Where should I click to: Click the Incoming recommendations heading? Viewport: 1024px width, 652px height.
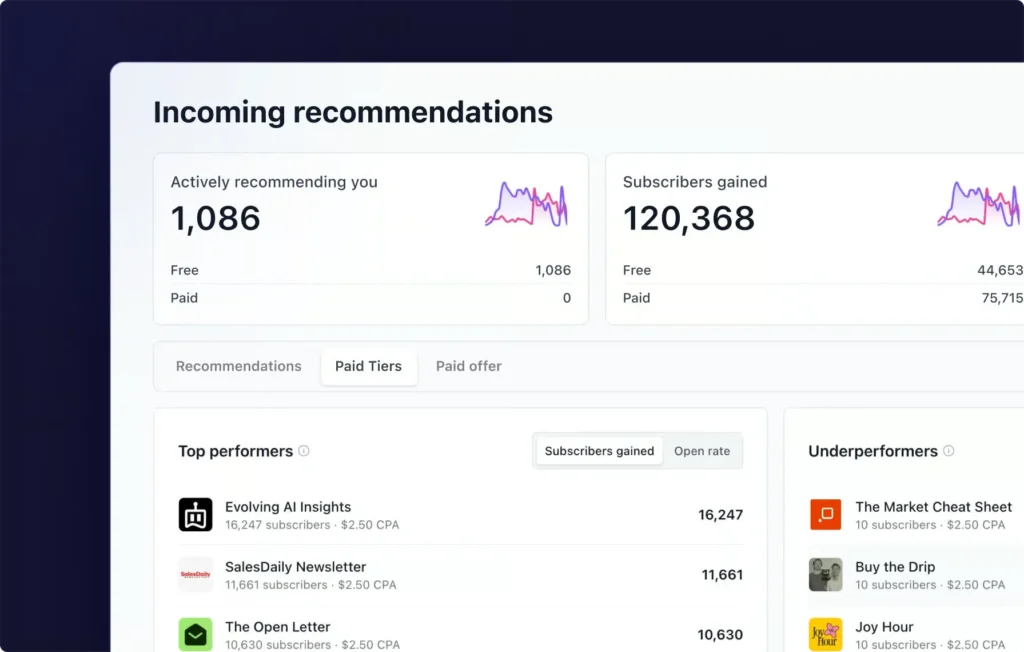click(353, 112)
